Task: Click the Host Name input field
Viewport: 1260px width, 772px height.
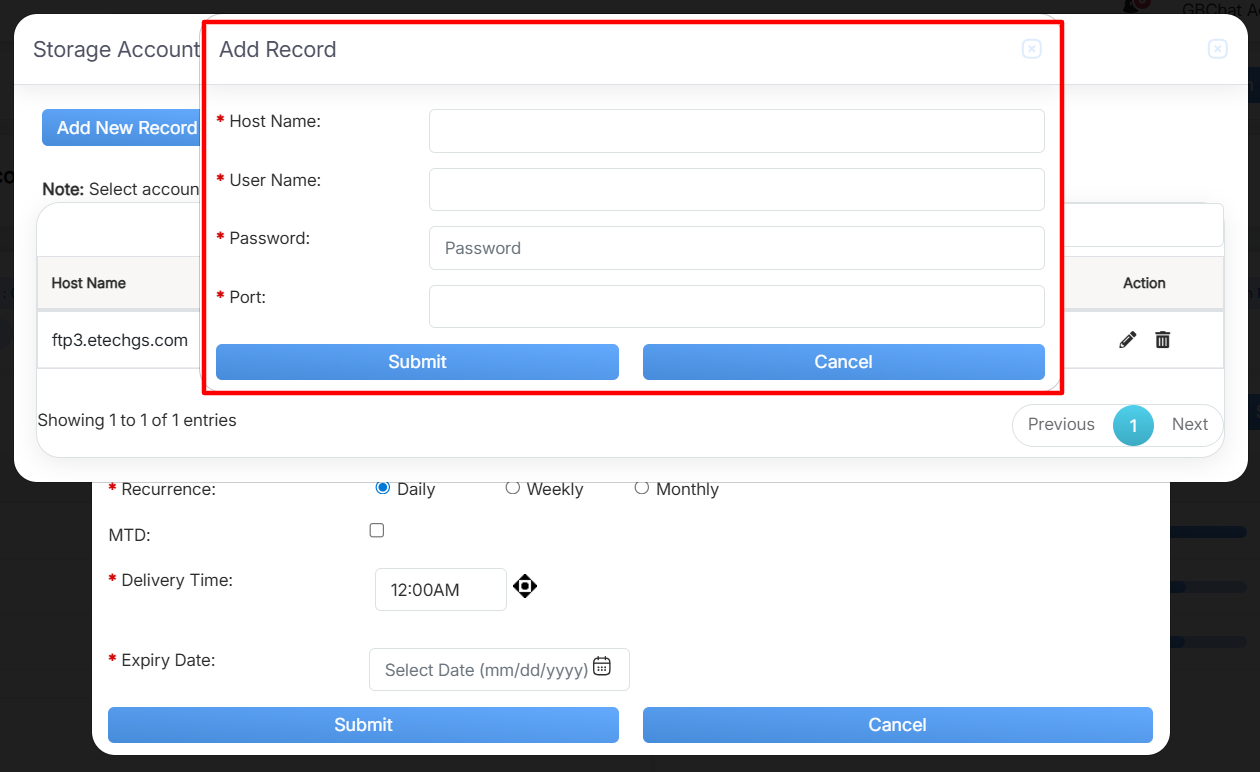Action: pos(737,131)
